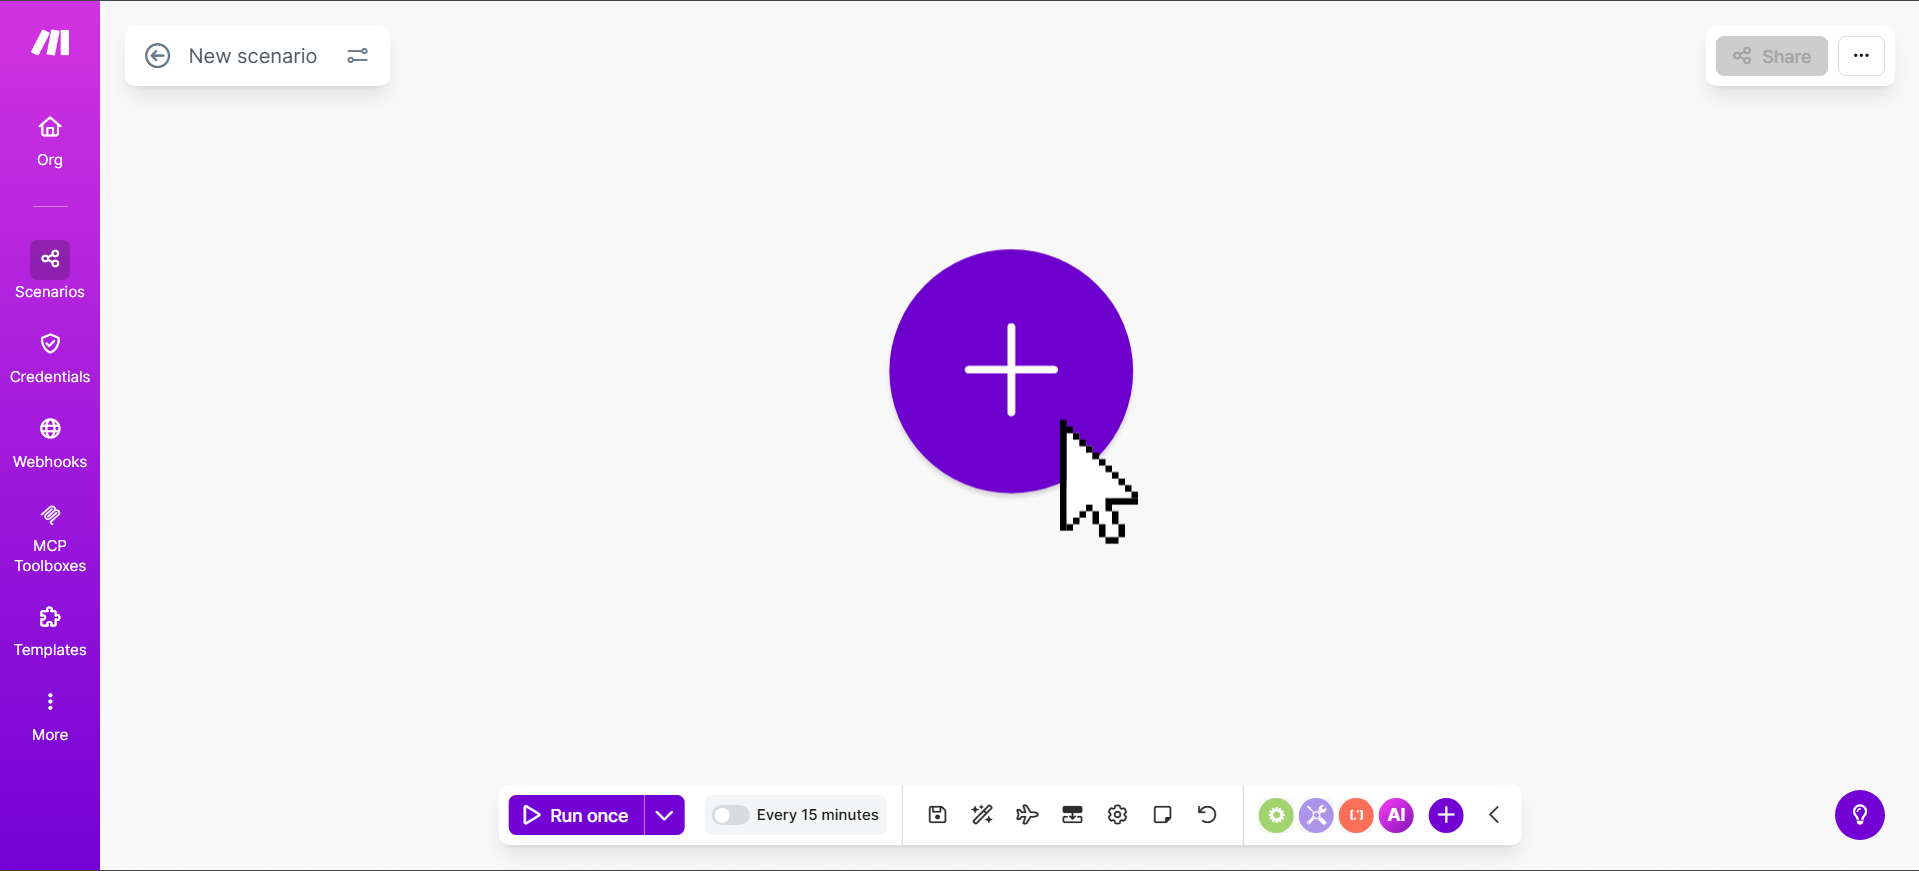Click the undo/previous version arrow icon

[1207, 815]
